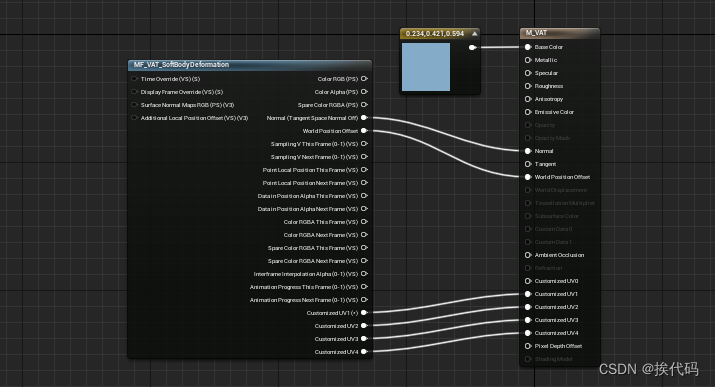The height and width of the screenshot is (387, 715).
Task: Select the 0.234,0.421,0.594 node title
Action: (435, 34)
